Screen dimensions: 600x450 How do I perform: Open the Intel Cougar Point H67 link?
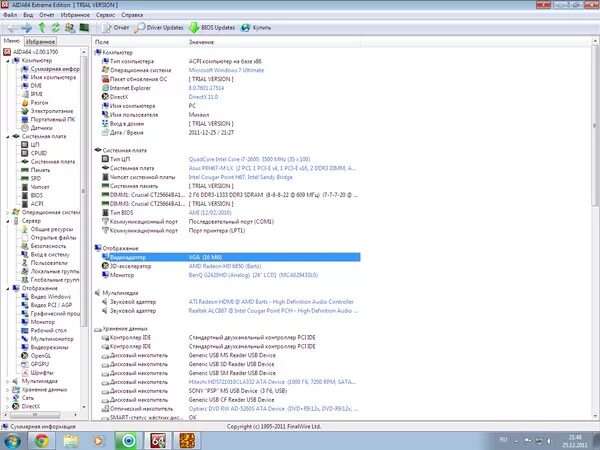(241, 177)
